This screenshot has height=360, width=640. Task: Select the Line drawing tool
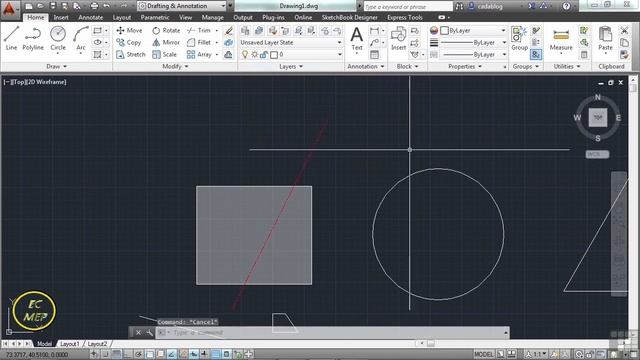pos(11,38)
